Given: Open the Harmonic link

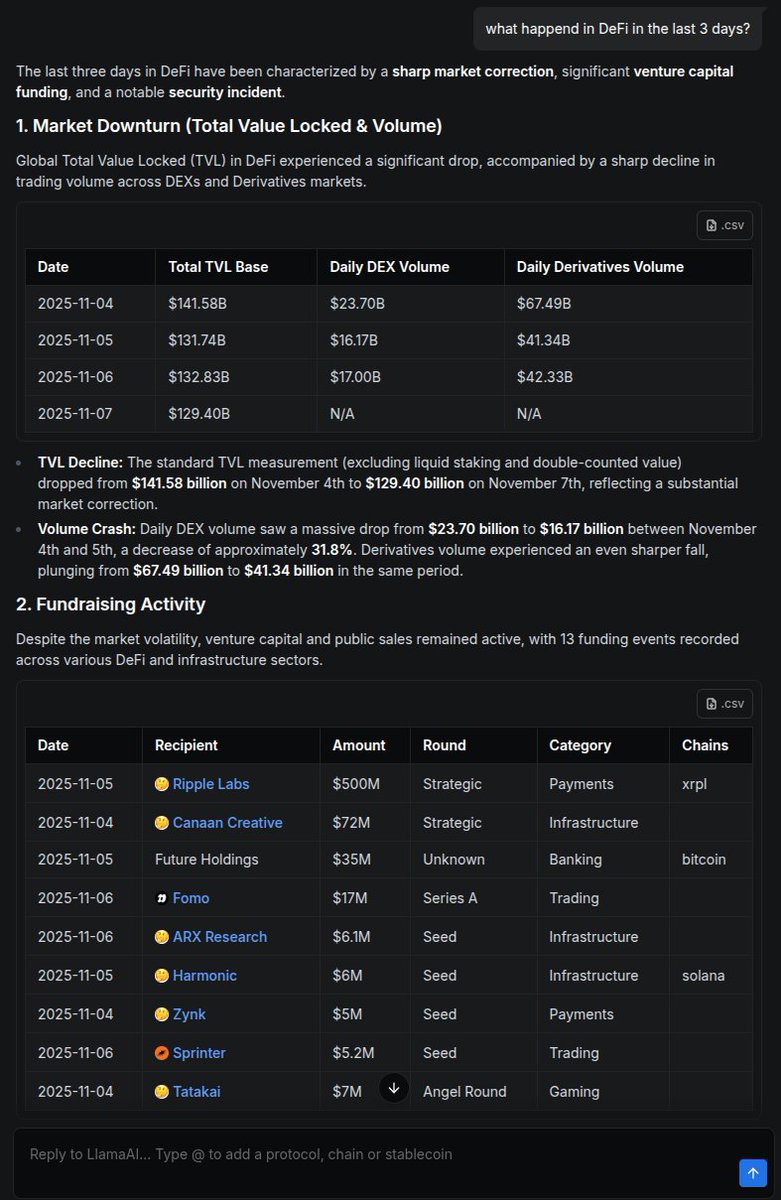Looking at the screenshot, I should (x=205, y=975).
